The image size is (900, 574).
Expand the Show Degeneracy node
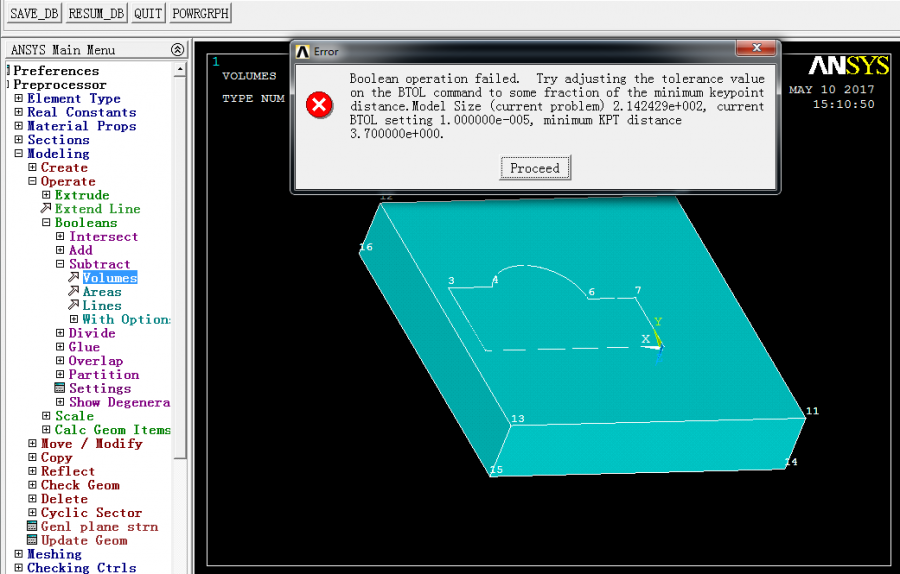coord(60,402)
